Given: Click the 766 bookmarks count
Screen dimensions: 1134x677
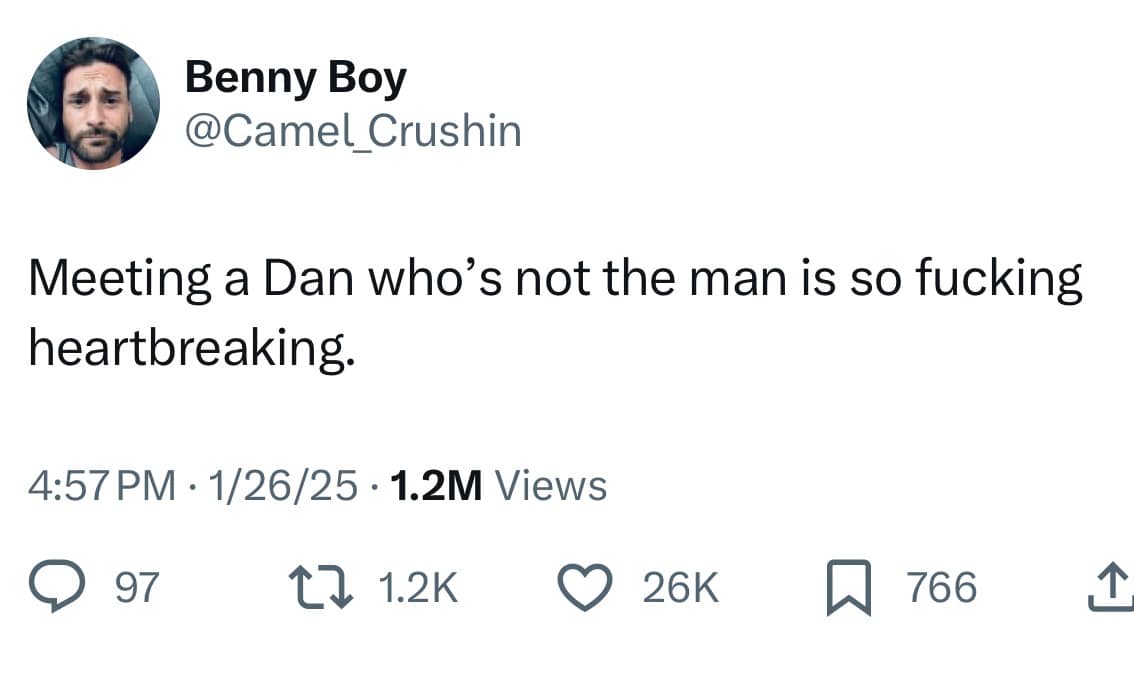Looking at the screenshot, I should click(x=942, y=588).
